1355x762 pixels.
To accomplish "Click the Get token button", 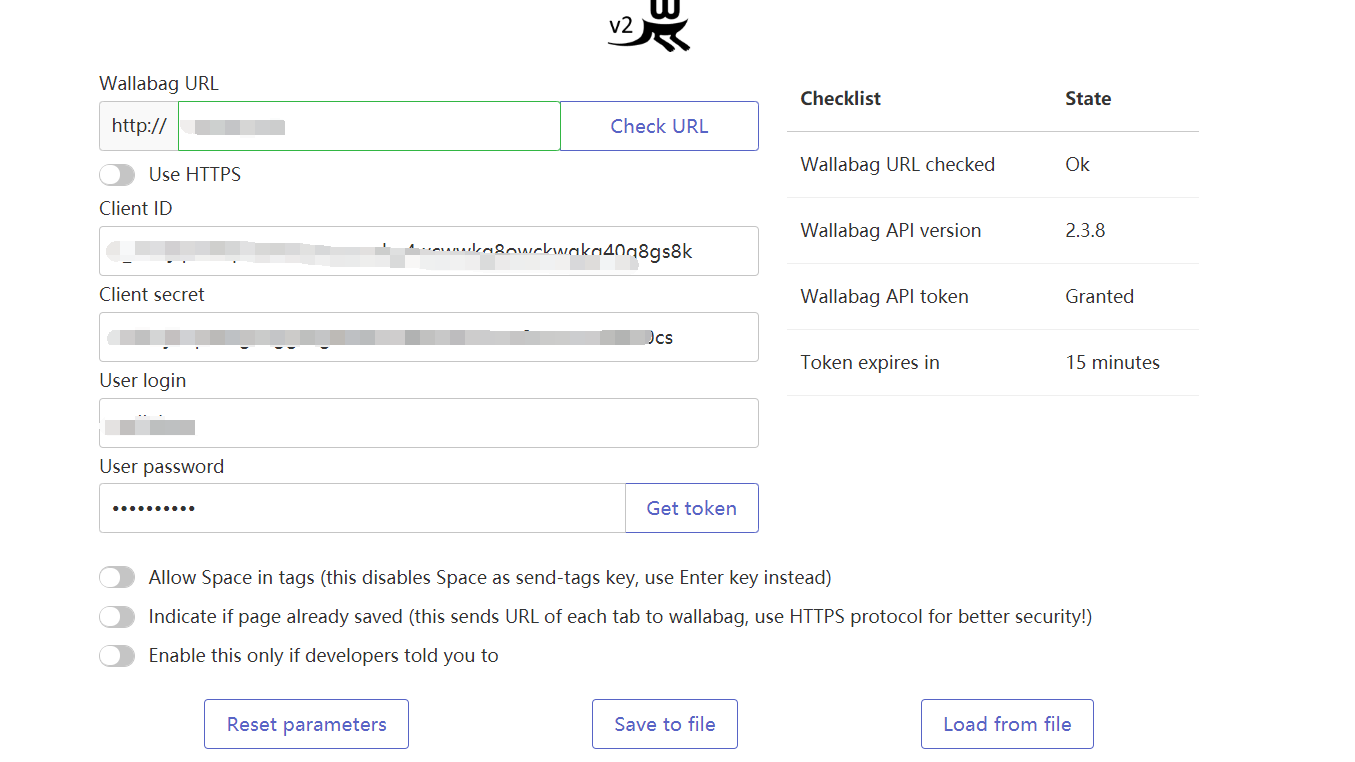I will click(691, 508).
